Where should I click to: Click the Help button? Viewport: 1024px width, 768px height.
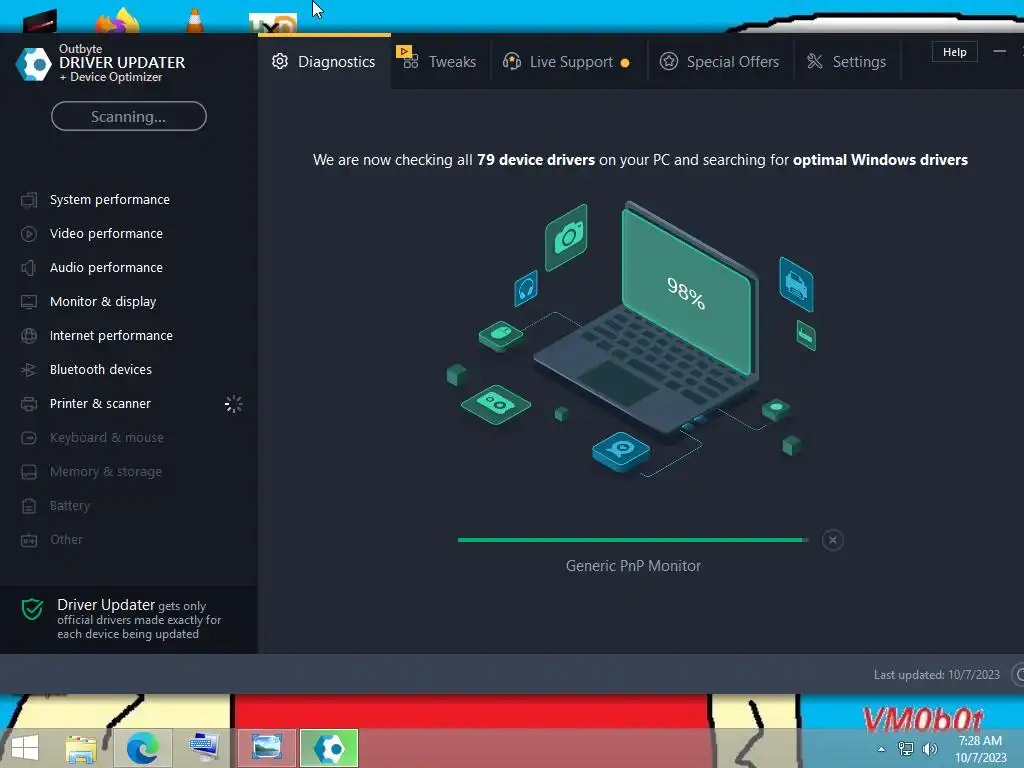click(x=954, y=52)
